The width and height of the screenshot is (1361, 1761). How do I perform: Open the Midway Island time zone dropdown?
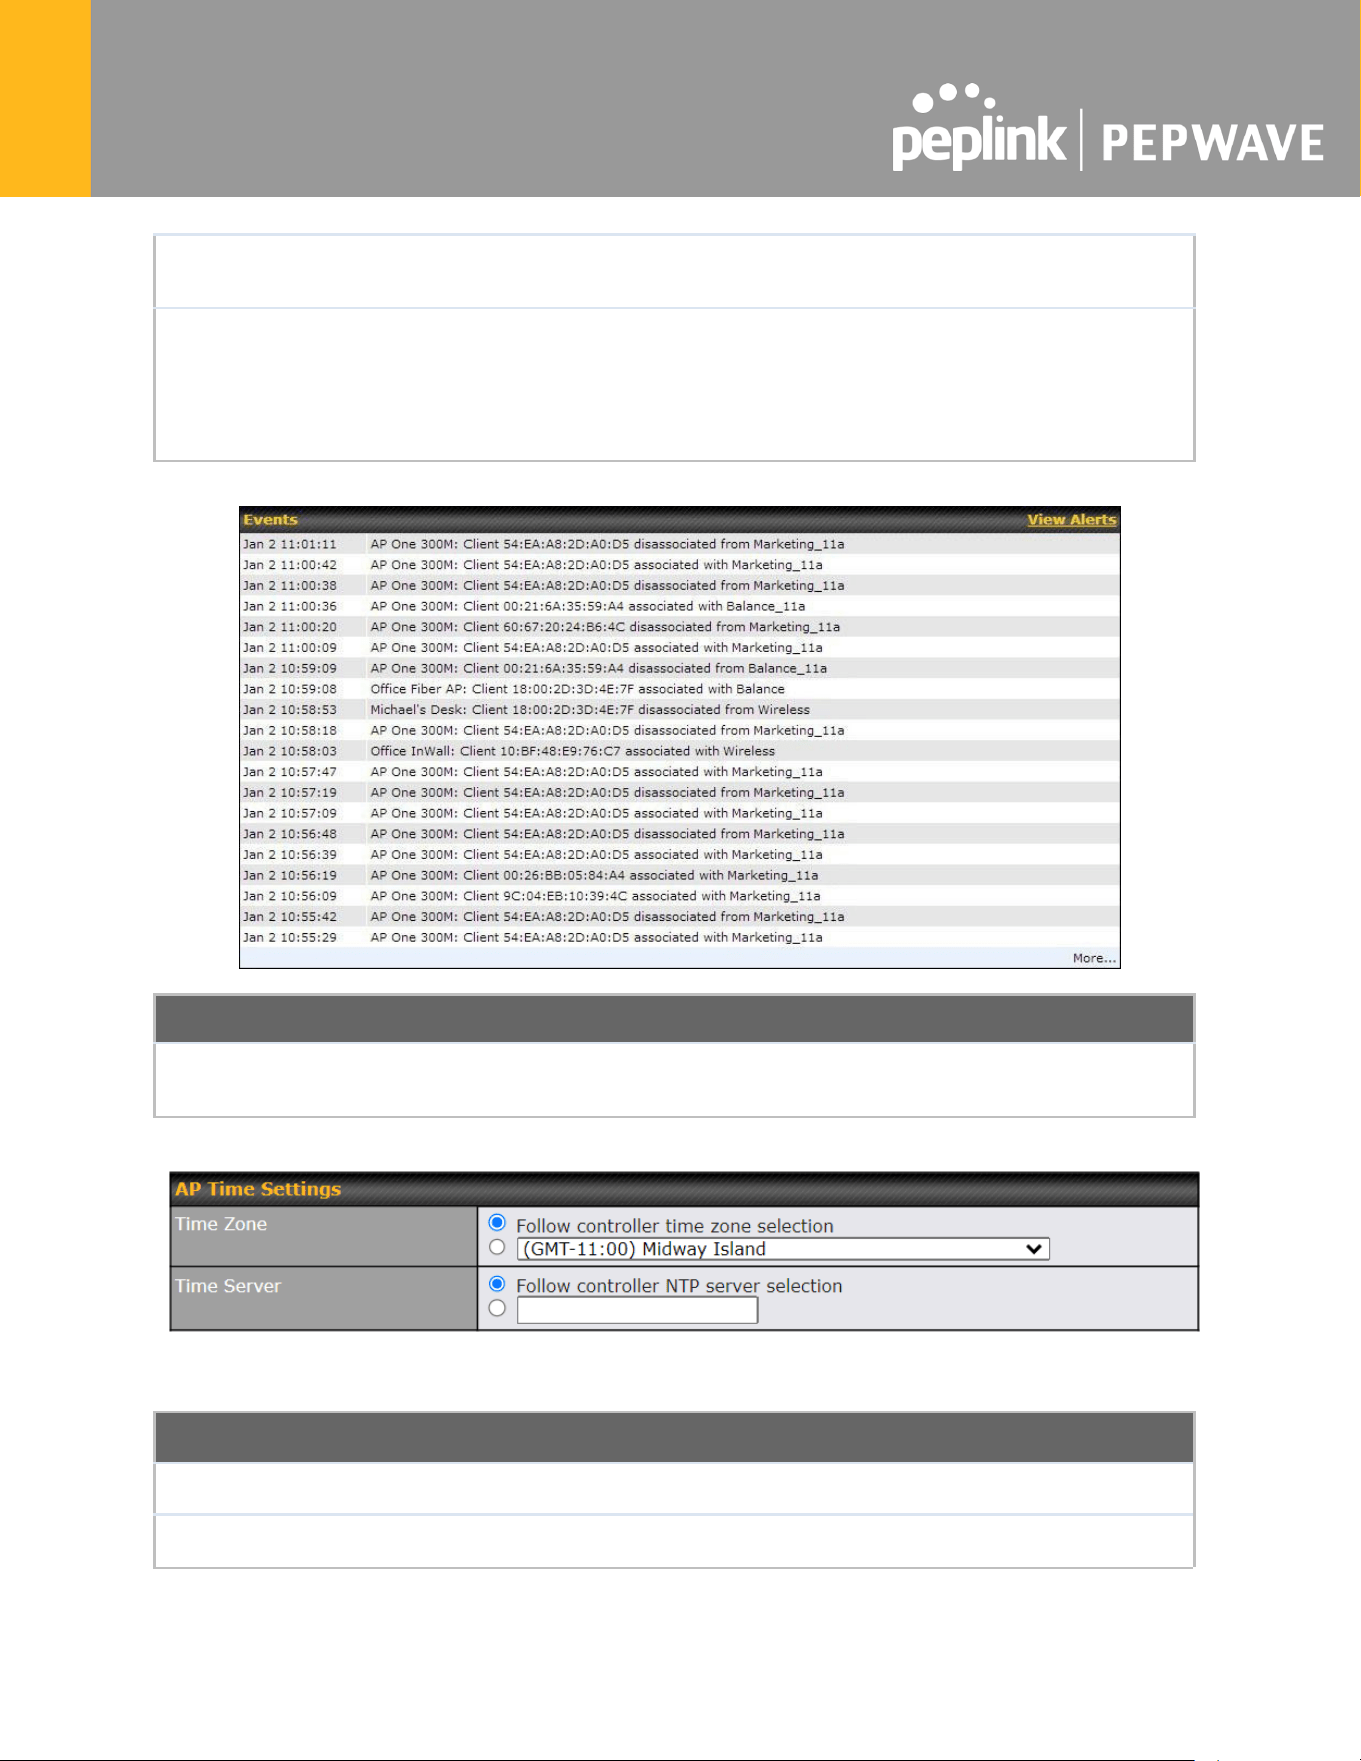click(783, 1249)
